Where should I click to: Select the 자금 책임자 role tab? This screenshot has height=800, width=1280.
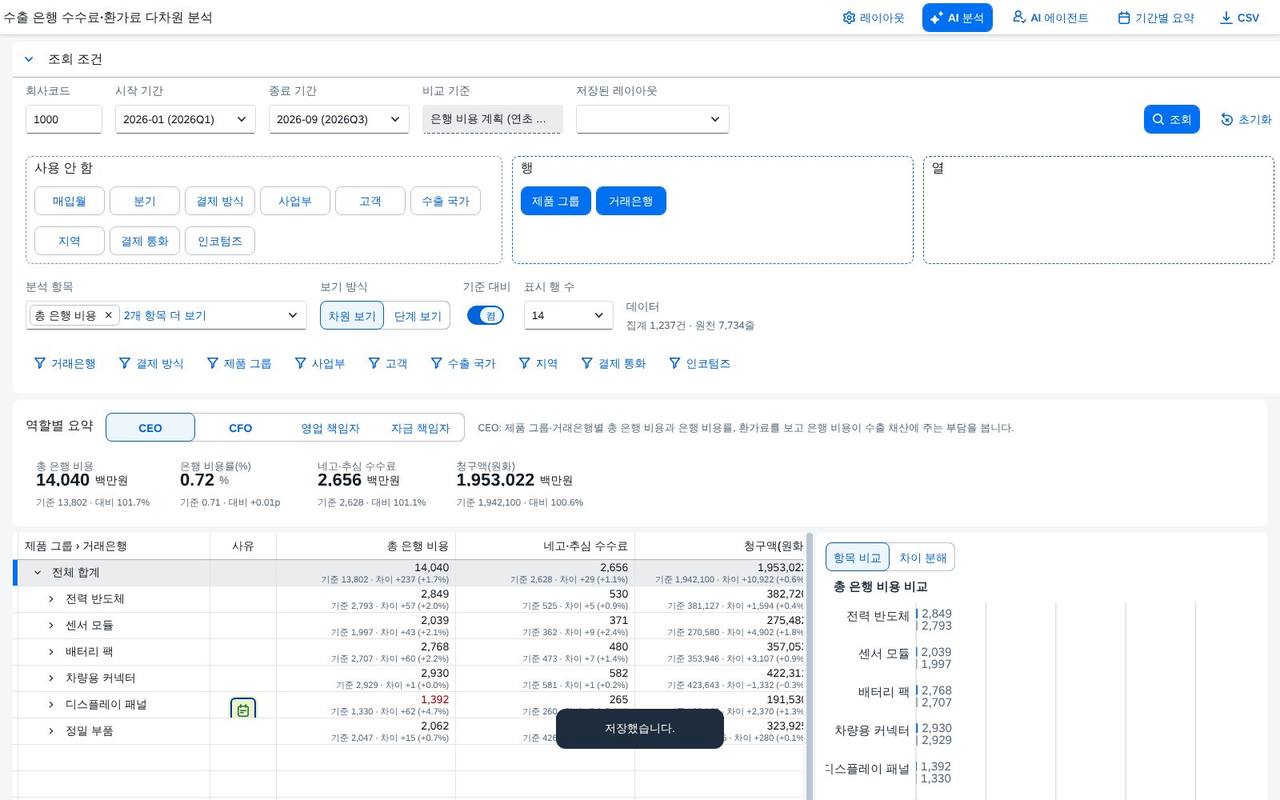(420, 428)
